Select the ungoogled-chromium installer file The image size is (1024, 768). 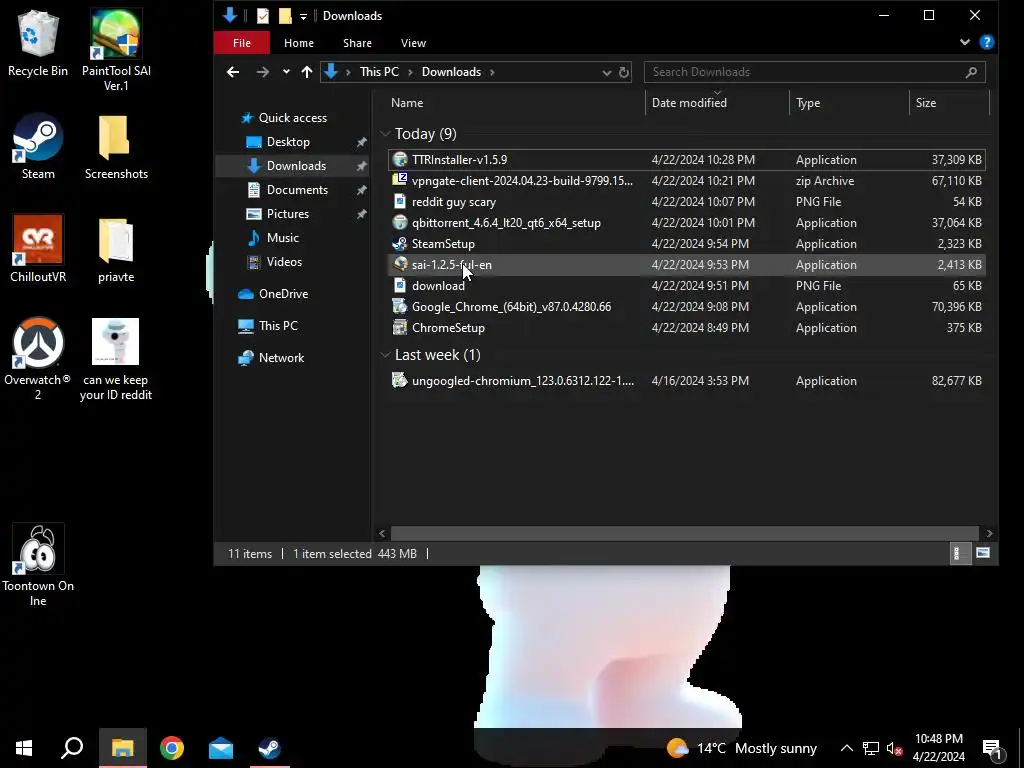(686, 381)
